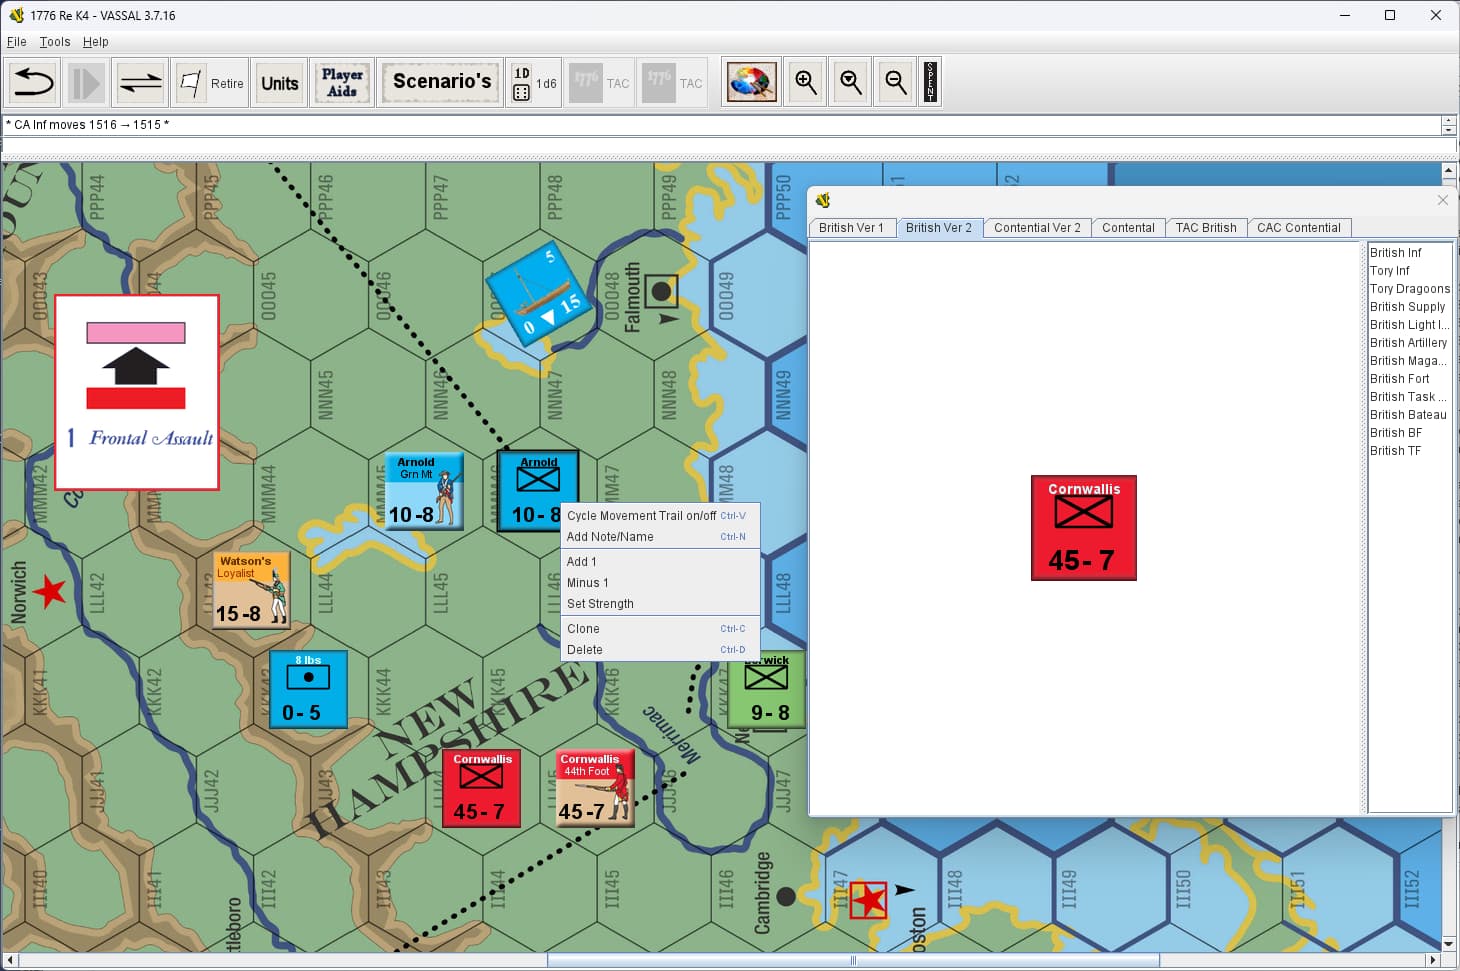
Task: Select Tory Inf in the list
Action: tap(1409, 271)
